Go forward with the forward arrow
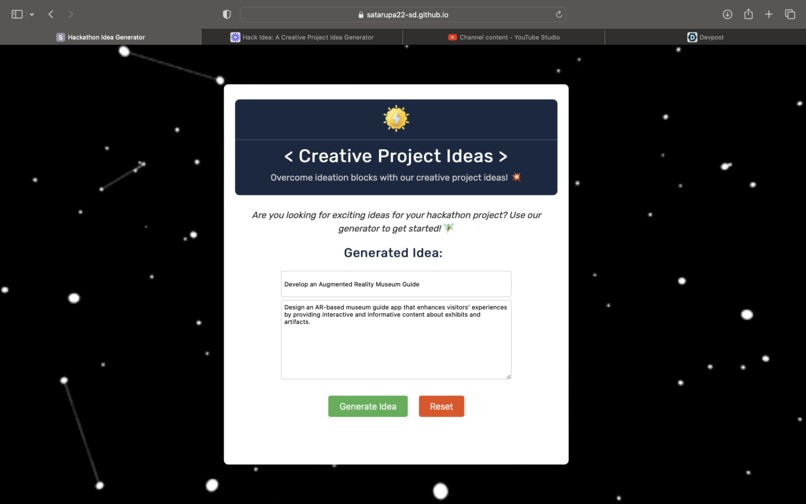The width and height of the screenshot is (806, 504). tap(70, 14)
